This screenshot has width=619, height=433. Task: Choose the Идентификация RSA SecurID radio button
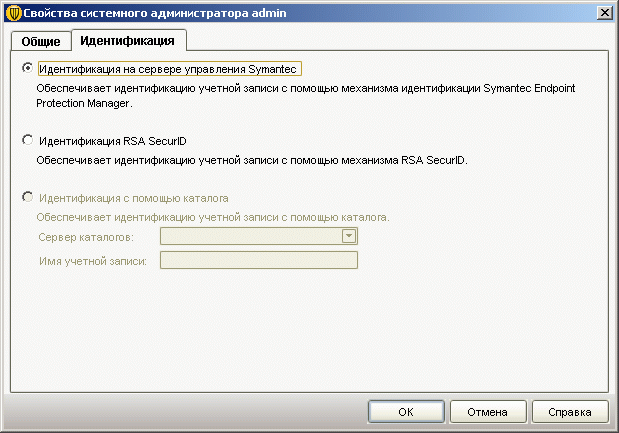pyautogui.click(x=27, y=141)
